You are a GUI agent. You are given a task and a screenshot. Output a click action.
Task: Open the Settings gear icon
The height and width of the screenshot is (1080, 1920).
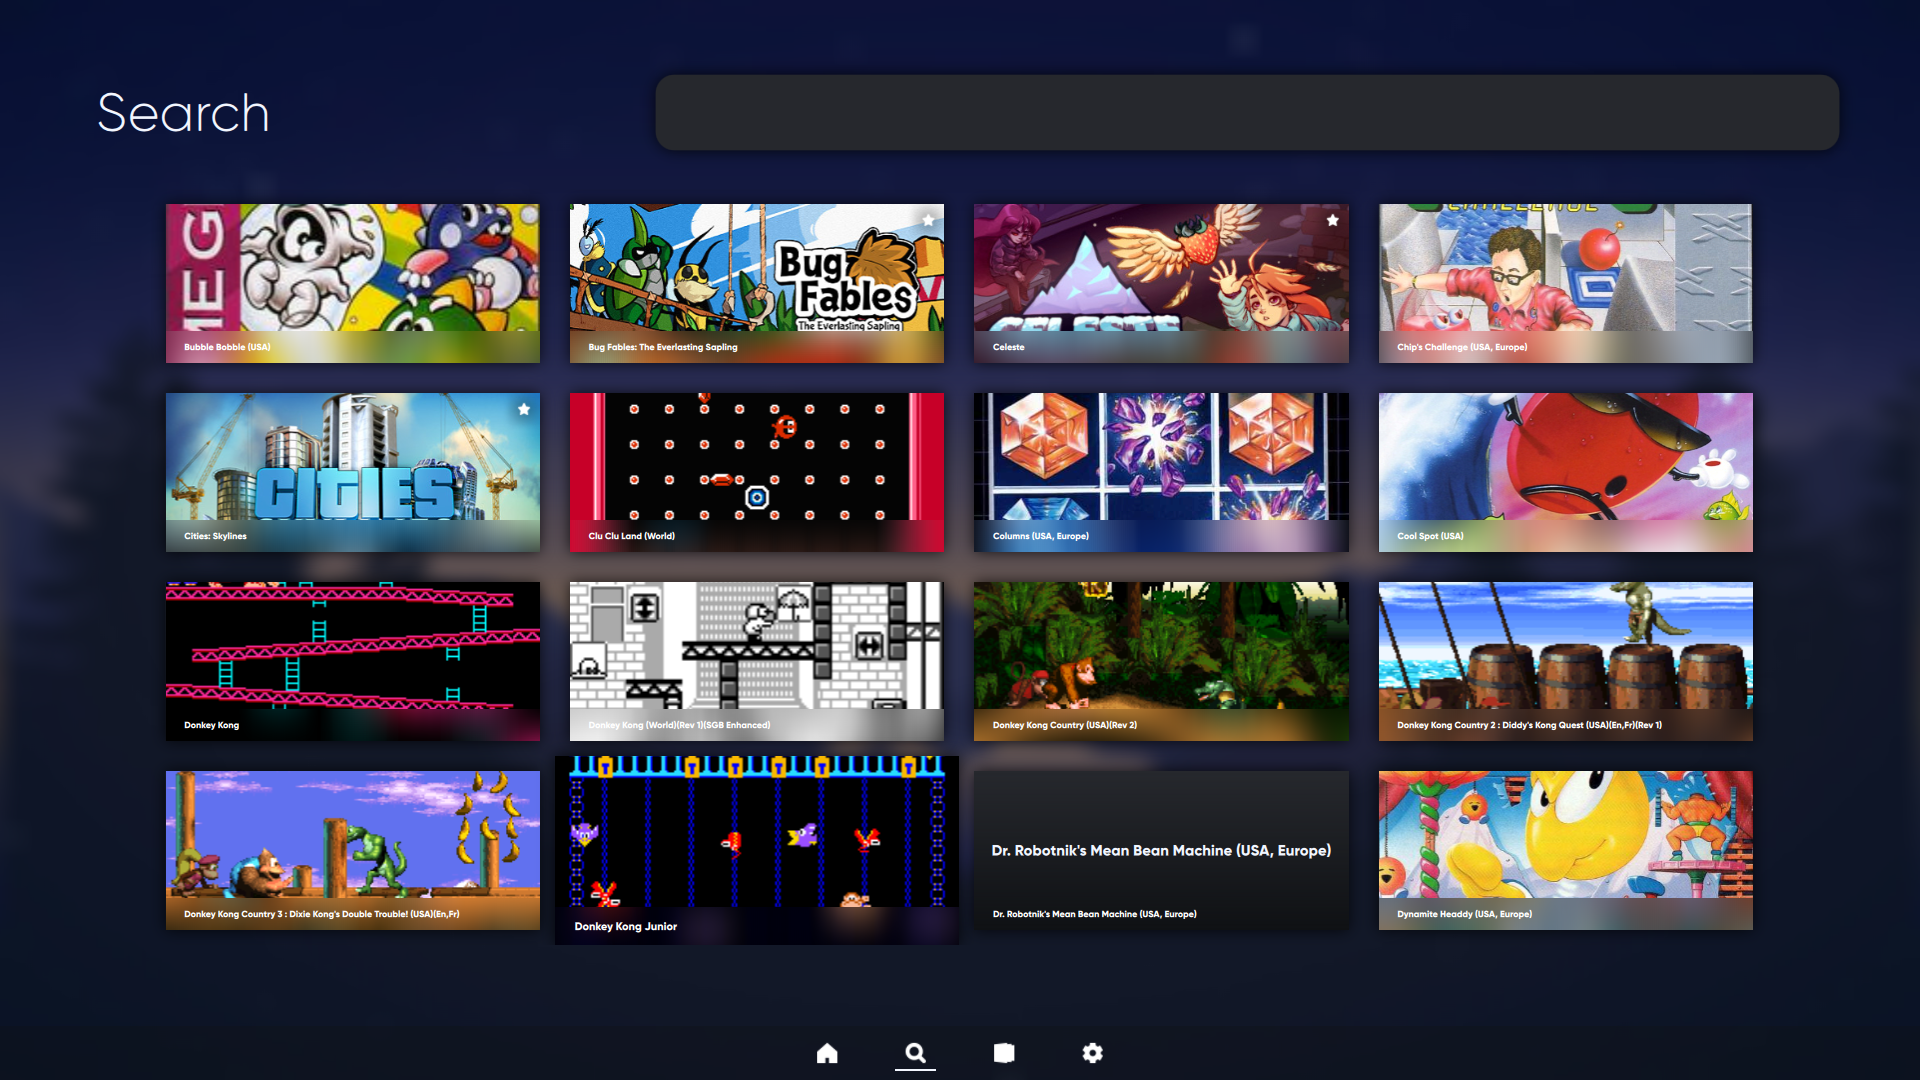click(x=1092, y=1053)
